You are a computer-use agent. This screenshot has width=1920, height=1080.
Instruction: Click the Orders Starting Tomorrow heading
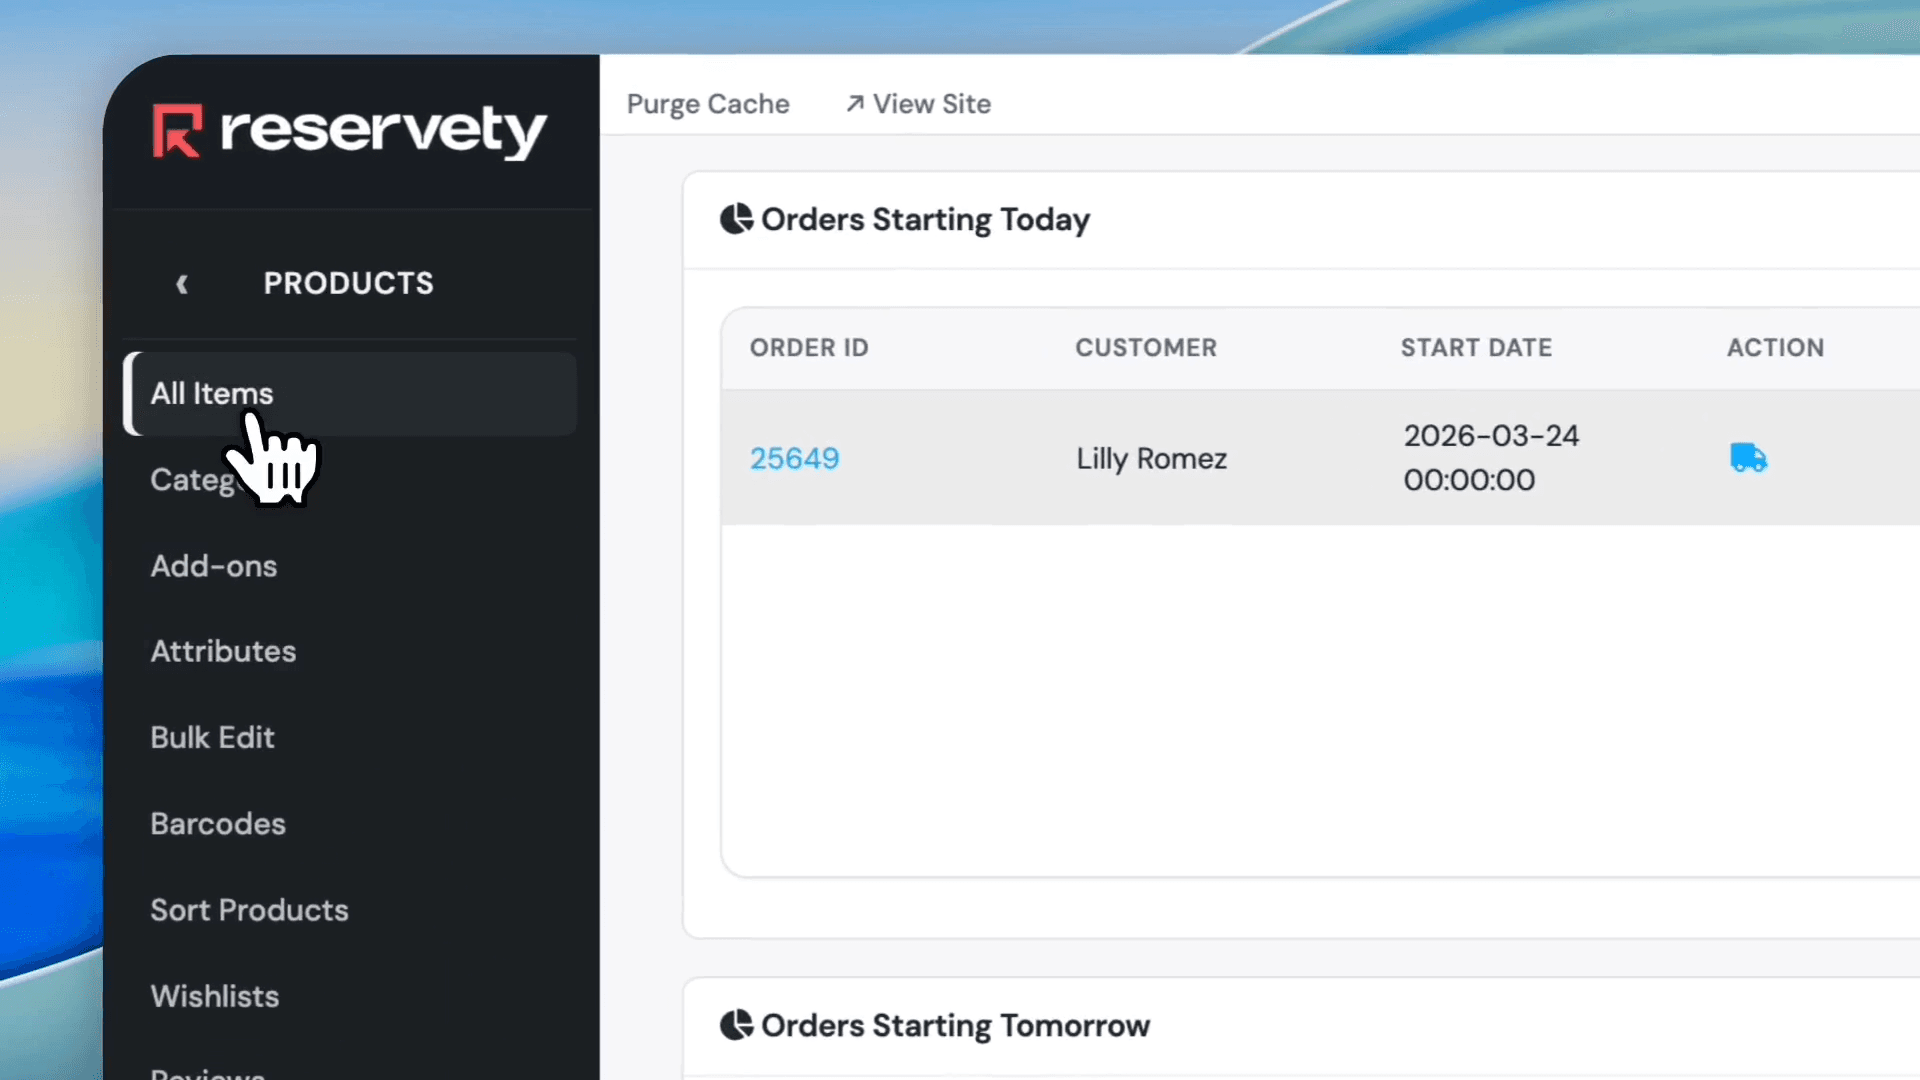(x=955, y=1025)
